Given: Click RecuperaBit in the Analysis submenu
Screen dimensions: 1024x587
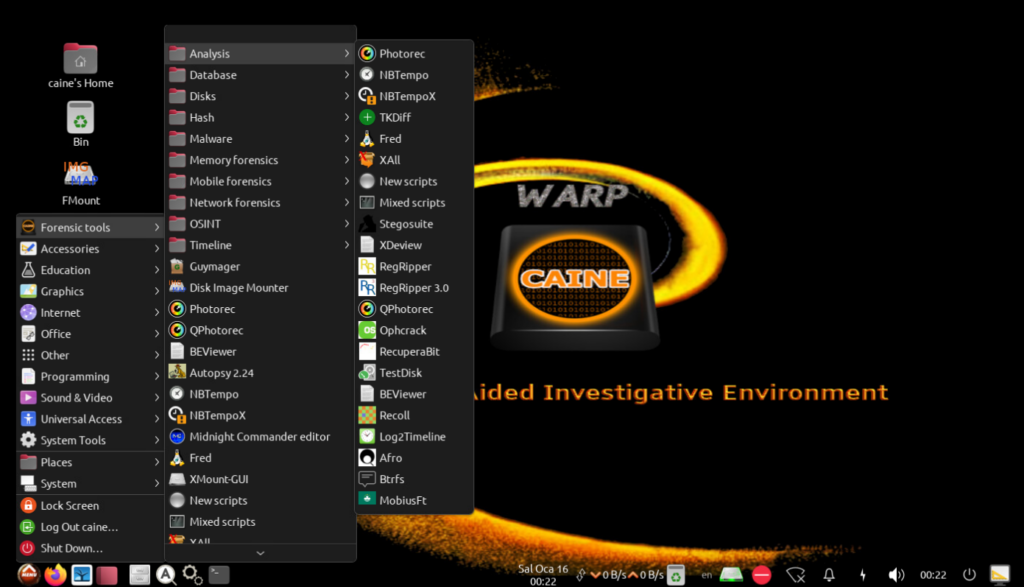Looking at the screenshot, I should click(414, 351).
